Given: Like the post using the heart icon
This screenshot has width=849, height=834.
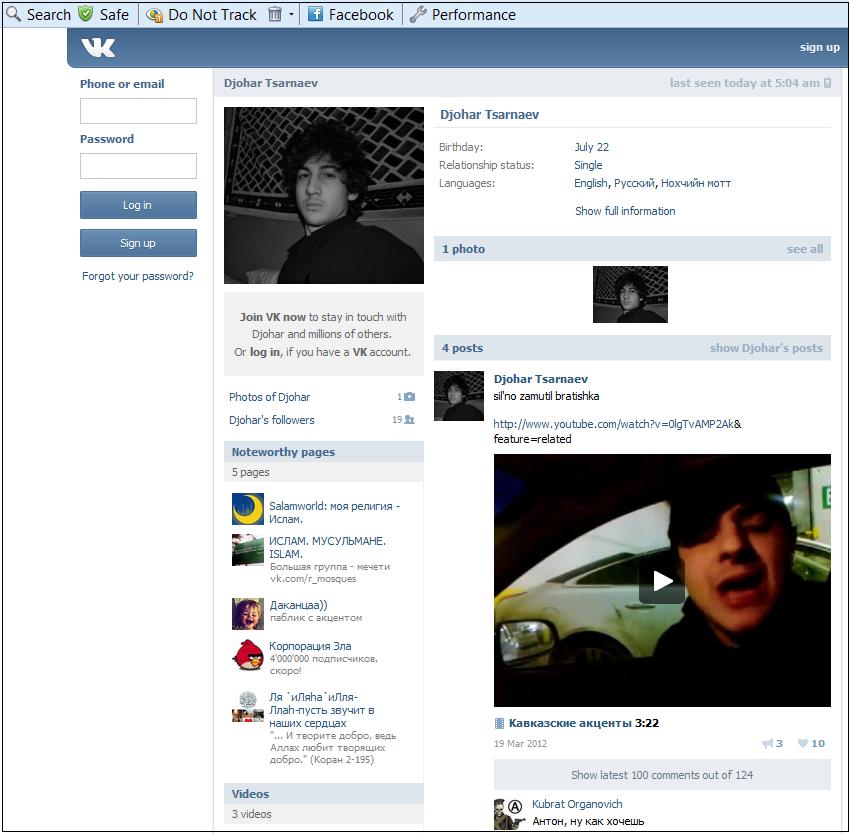Looking at the screenshot, I should tap(803, 744).
